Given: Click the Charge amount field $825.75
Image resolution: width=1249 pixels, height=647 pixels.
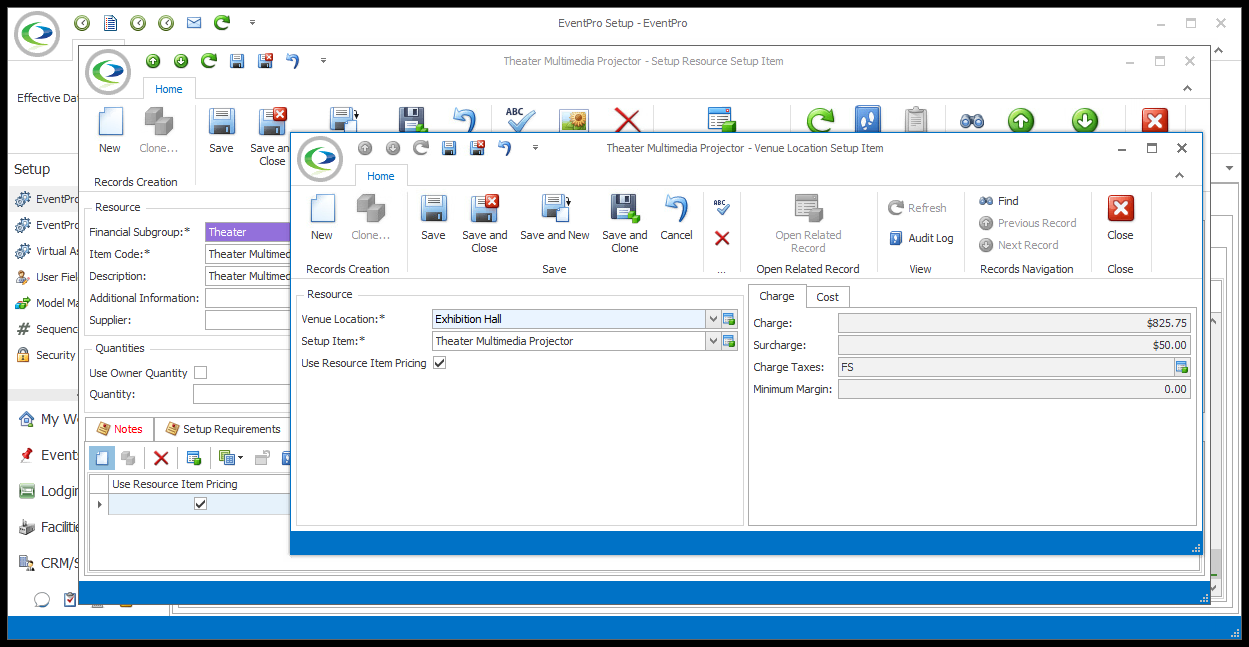Looking at the screenshot, I should [x=1014, y=323].
